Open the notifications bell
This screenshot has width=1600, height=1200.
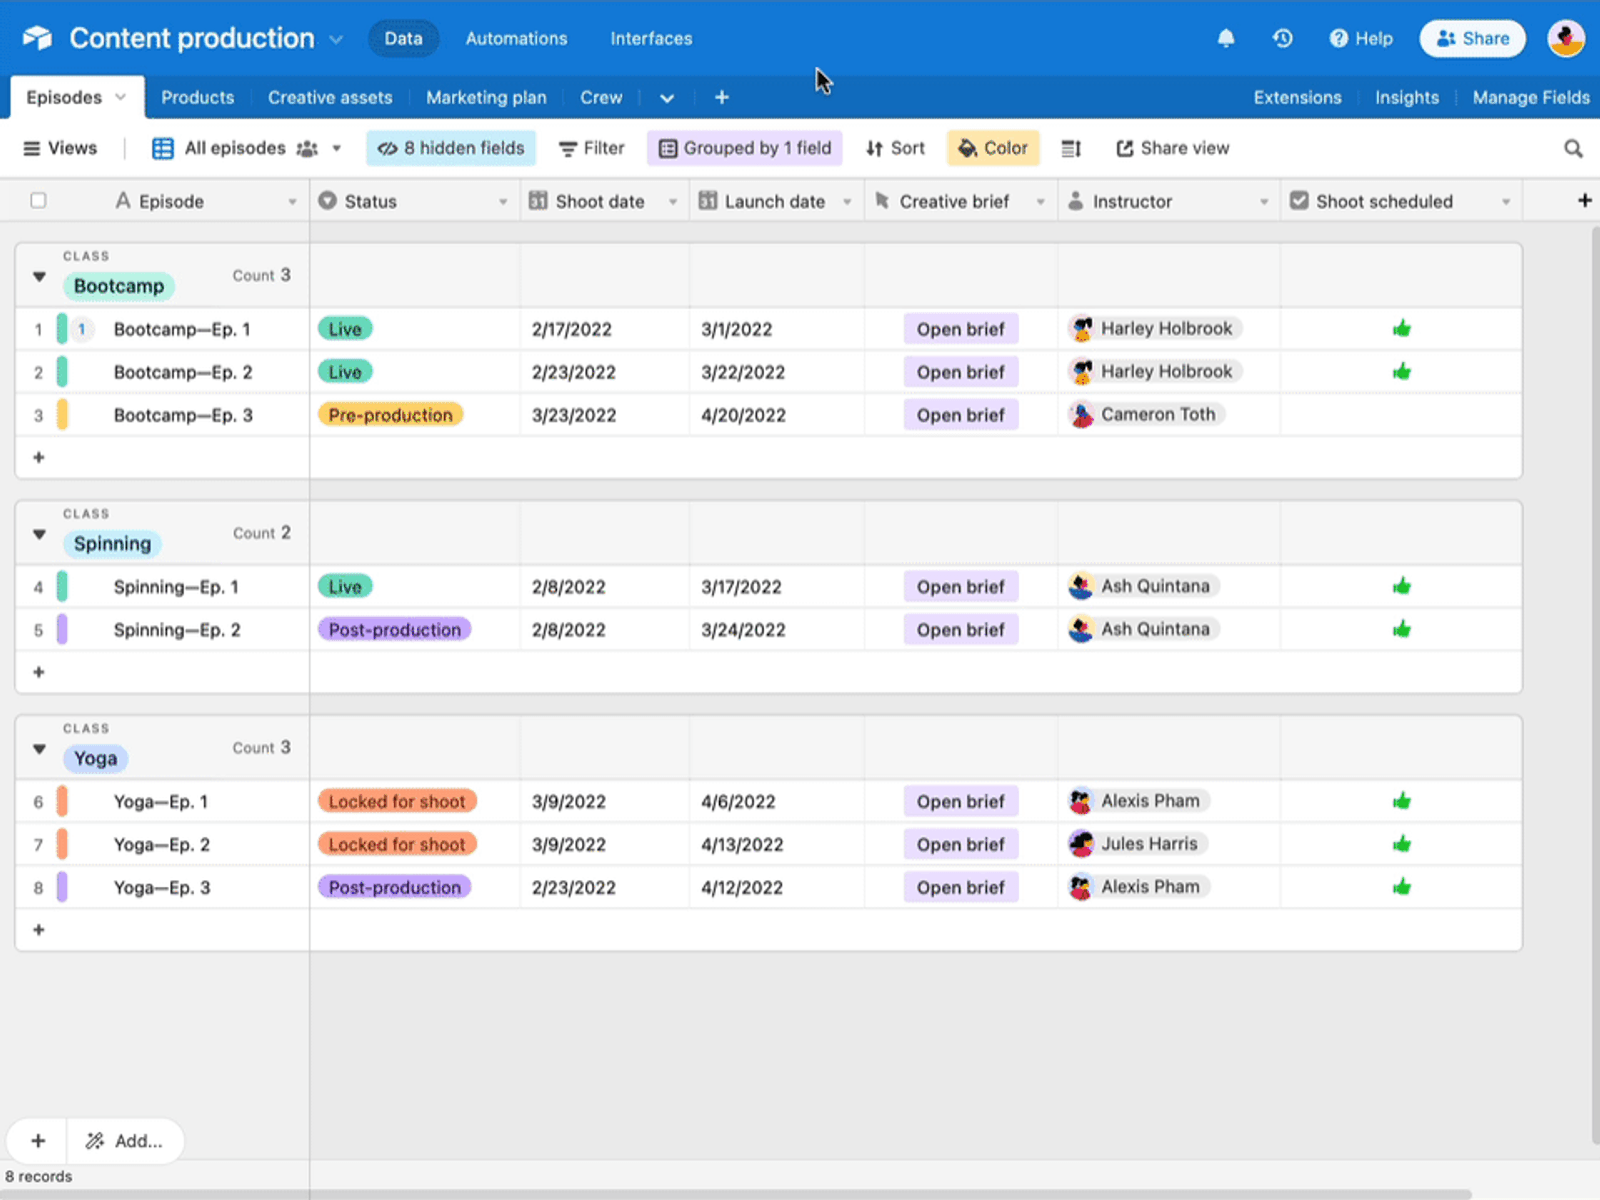[x=1226, y=38]
